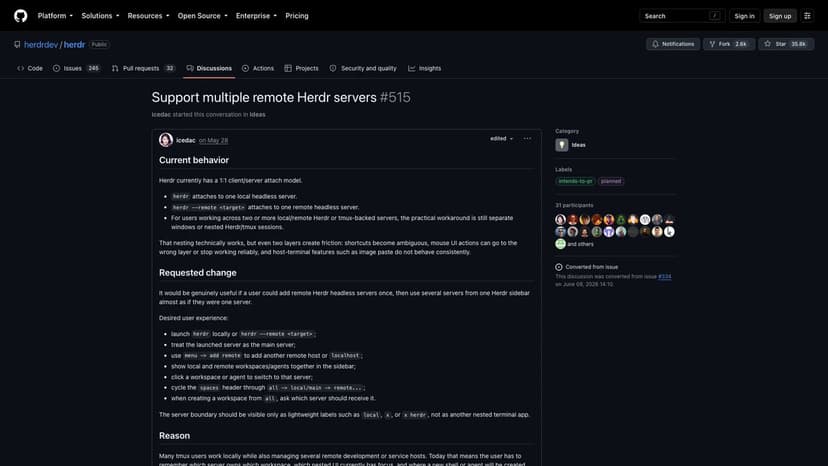Viewport: 828px width, 466px height.
Task: Switch to the Issues tab
Action: (77, 68)
